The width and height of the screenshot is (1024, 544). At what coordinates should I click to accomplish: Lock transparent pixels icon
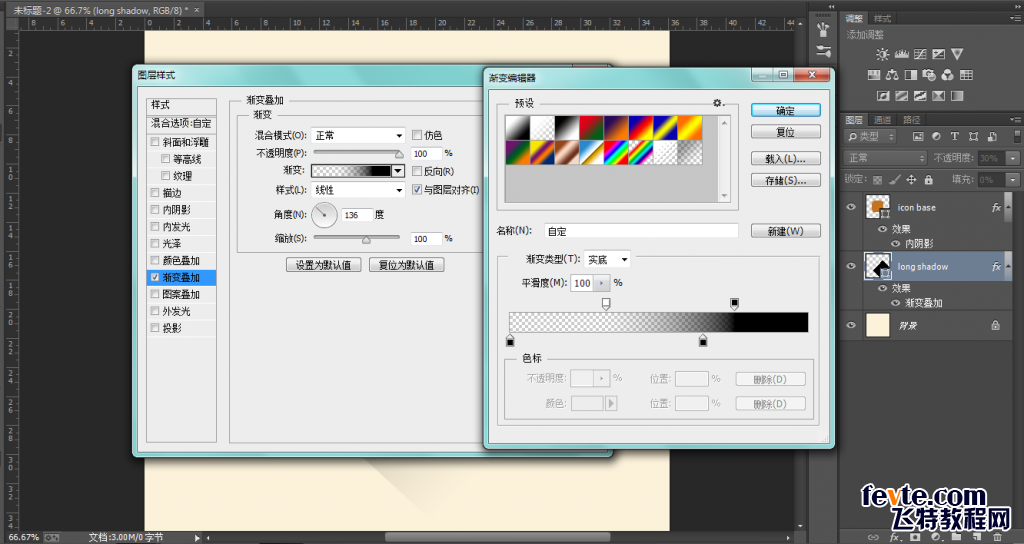(877, 180)
